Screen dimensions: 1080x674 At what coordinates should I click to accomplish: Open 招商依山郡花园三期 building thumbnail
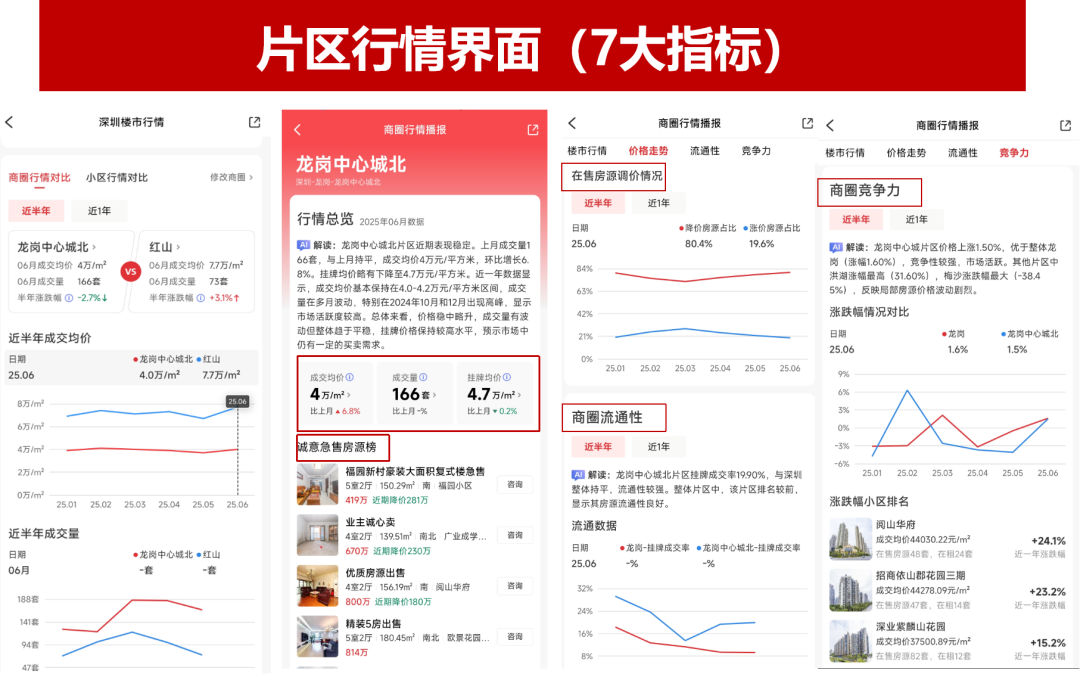click(850, 590)
